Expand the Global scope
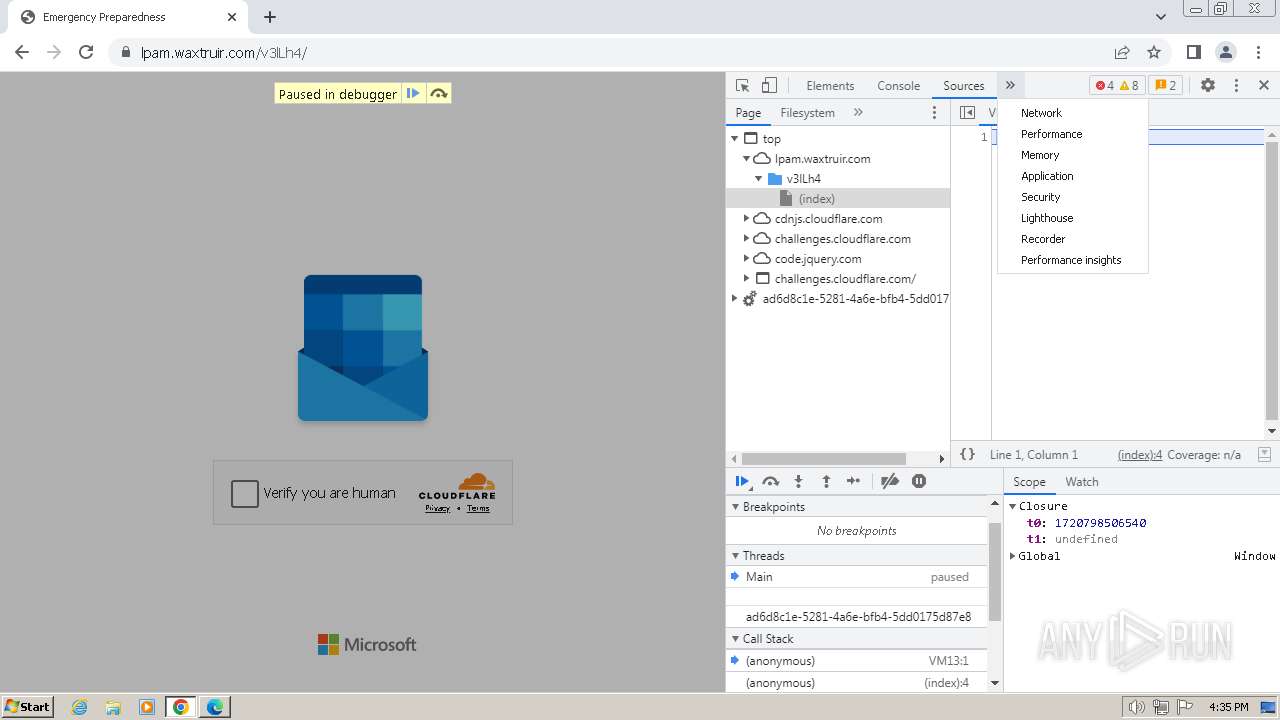1280x720 pixels. click(1012, 556)
